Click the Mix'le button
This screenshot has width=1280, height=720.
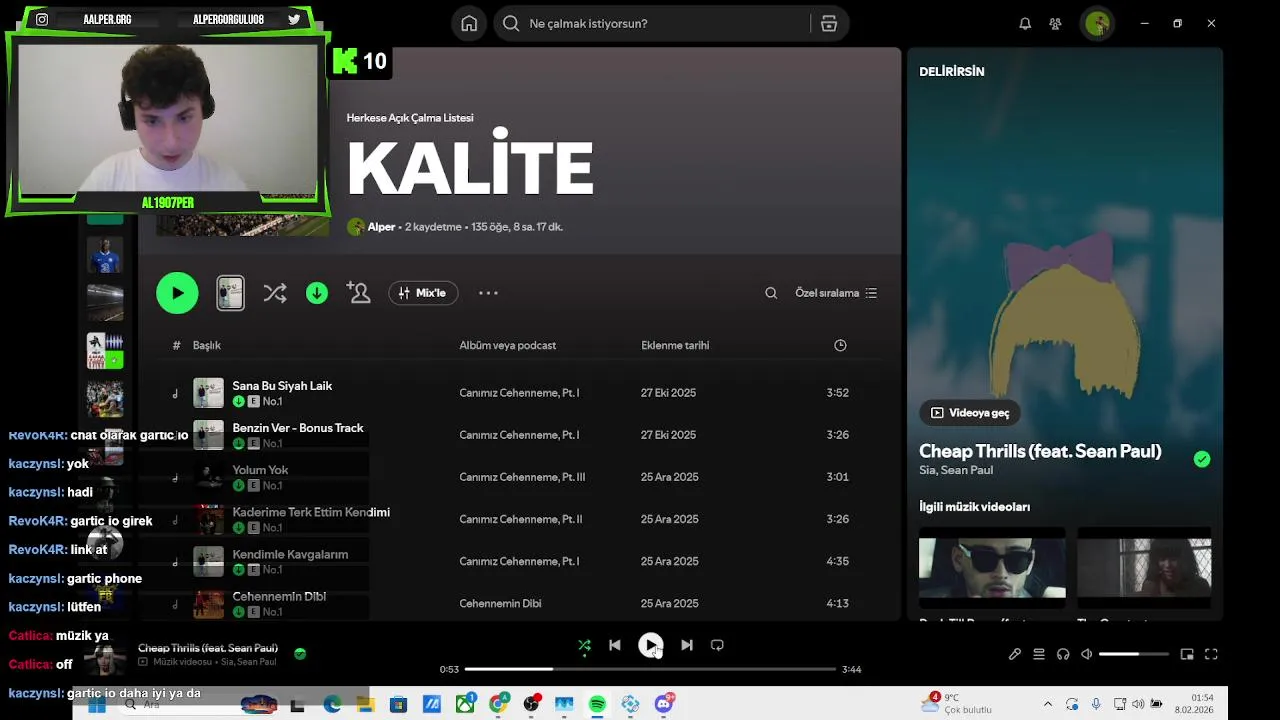point(423,293)
